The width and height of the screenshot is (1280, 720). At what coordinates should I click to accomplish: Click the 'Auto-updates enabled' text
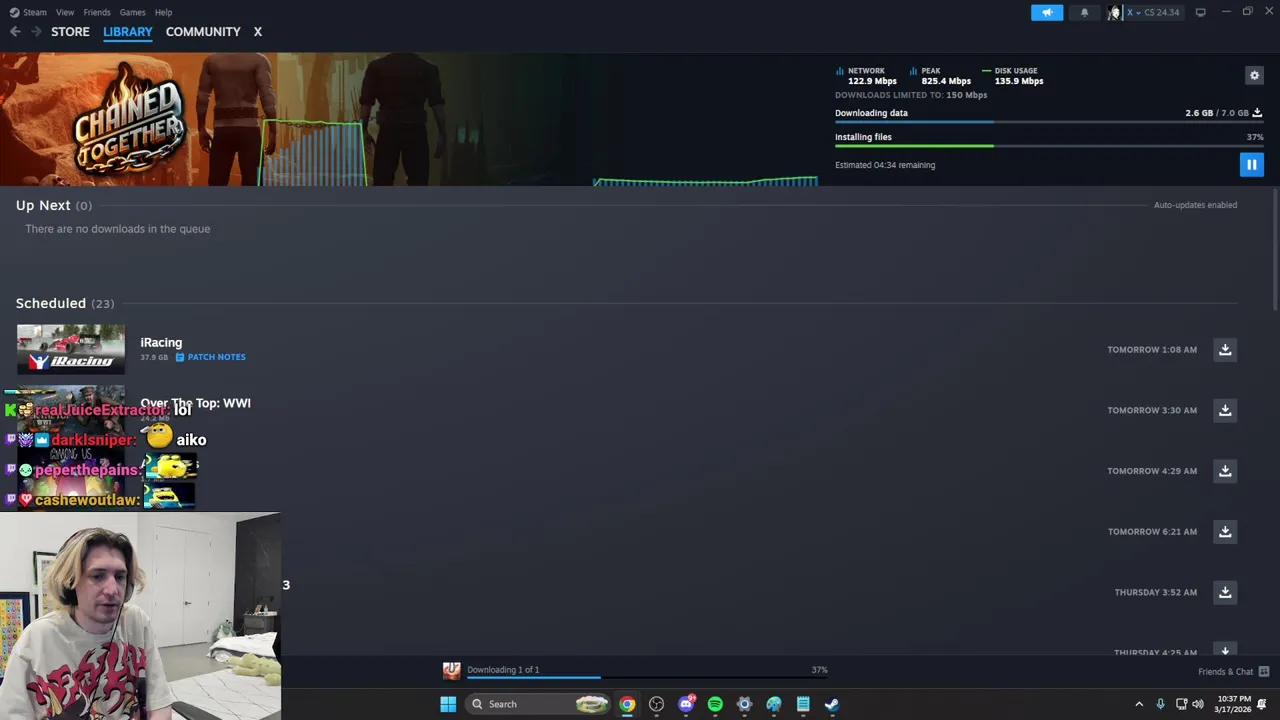(1195, 205)
